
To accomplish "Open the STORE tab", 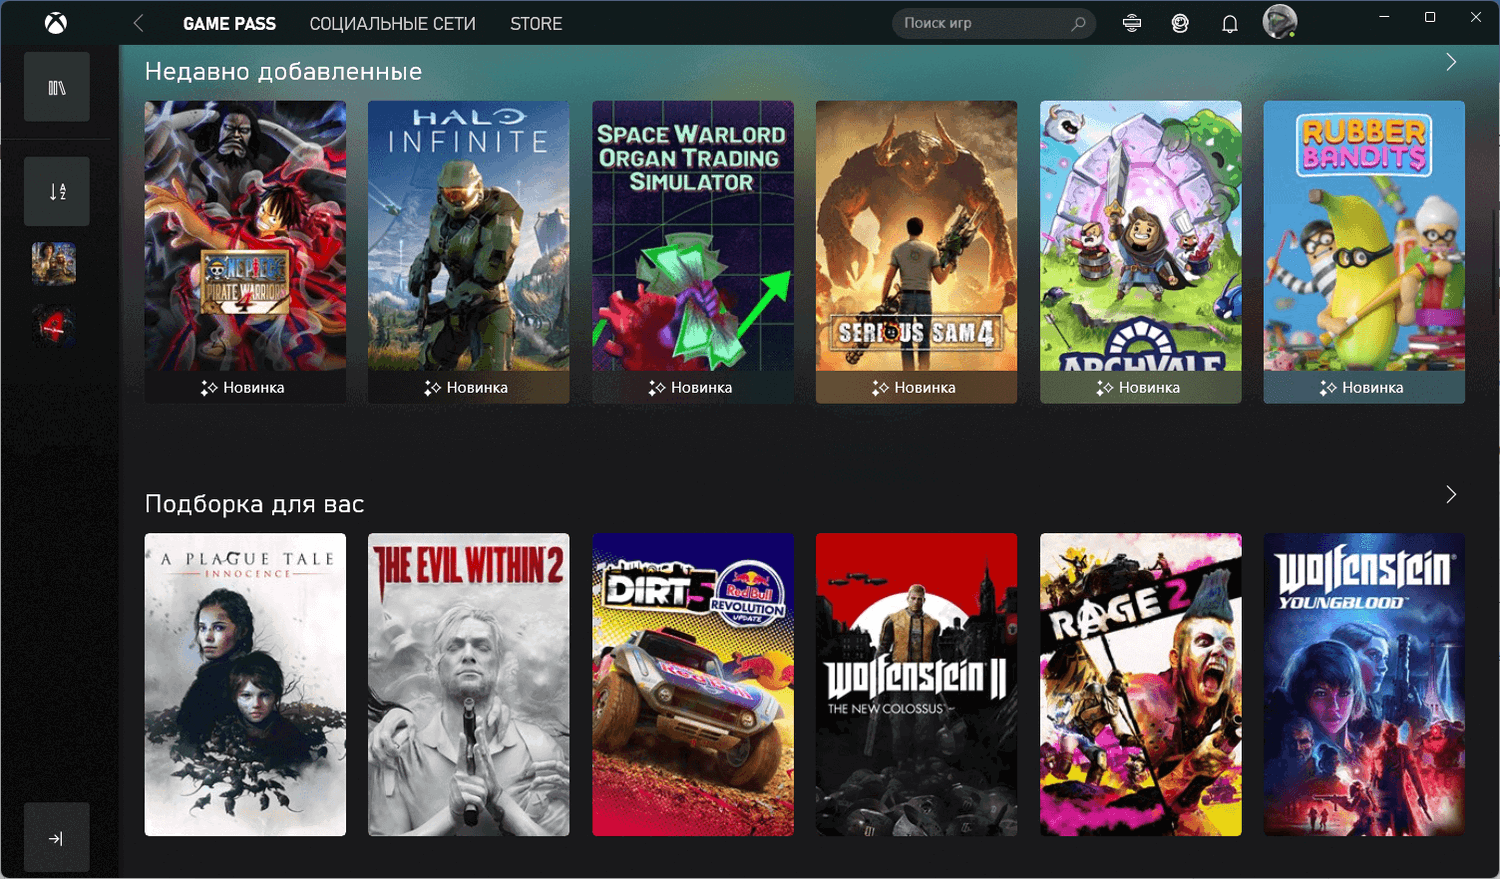I will [x=536, y=23].
